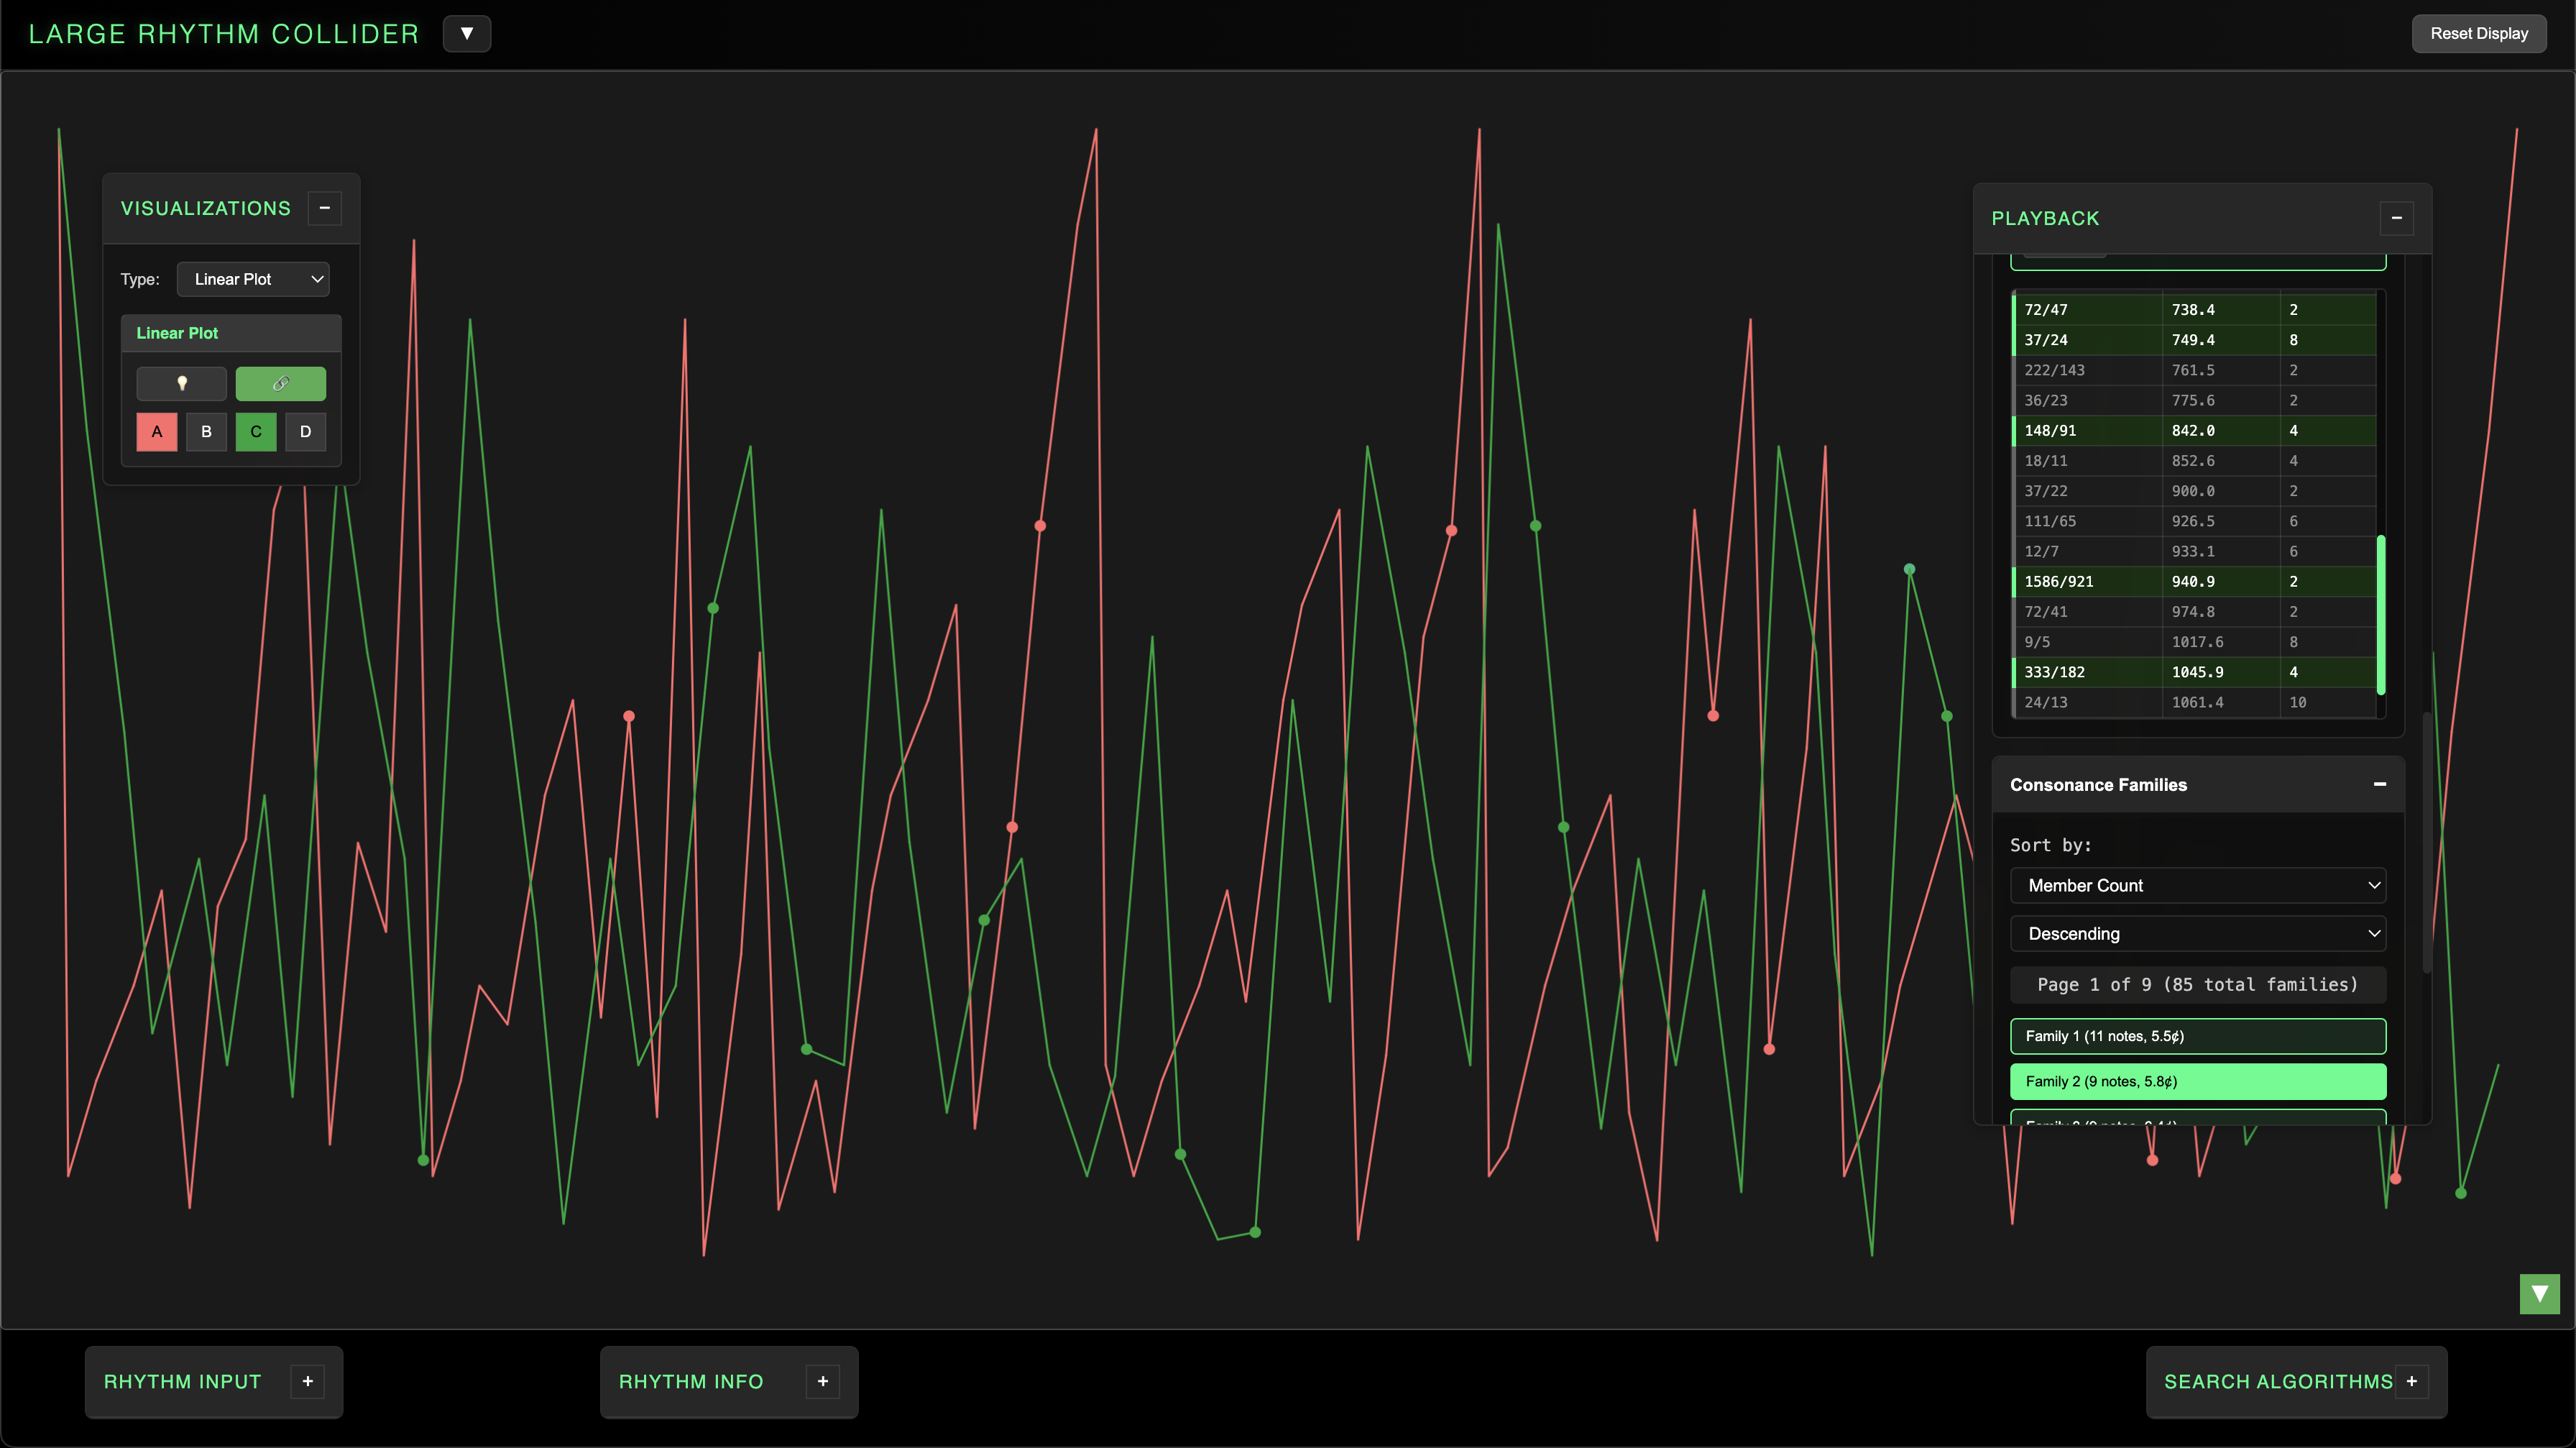Screen dimensions: 2576x1448
Task: Select Family 1 (11 notes, 5.5¢)
Action: [2197, 1036]
